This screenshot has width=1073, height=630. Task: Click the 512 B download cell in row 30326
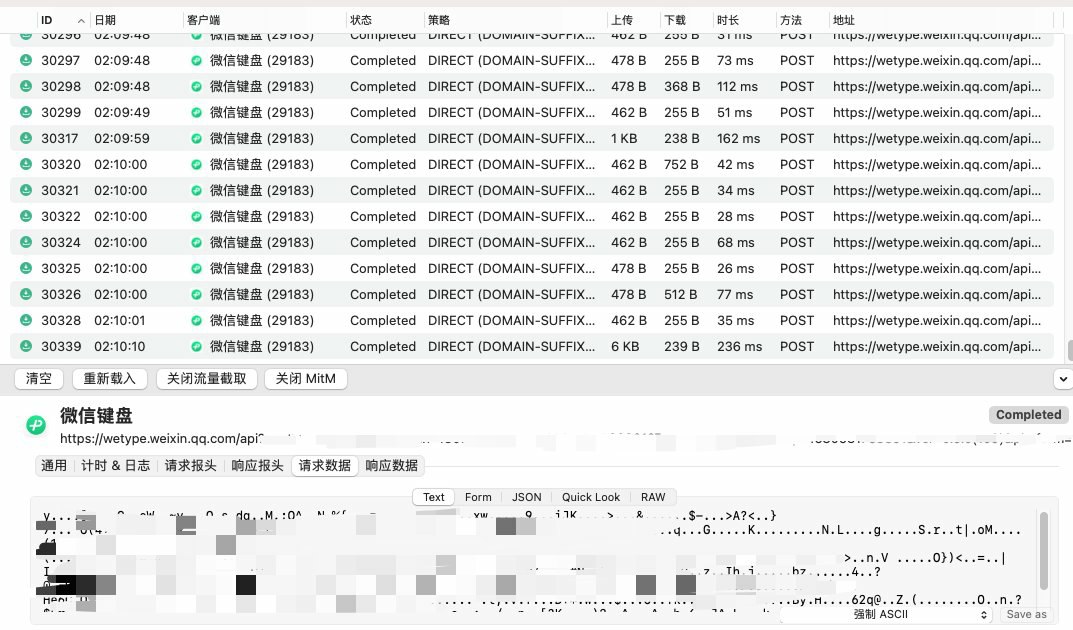tap(680, 294)
